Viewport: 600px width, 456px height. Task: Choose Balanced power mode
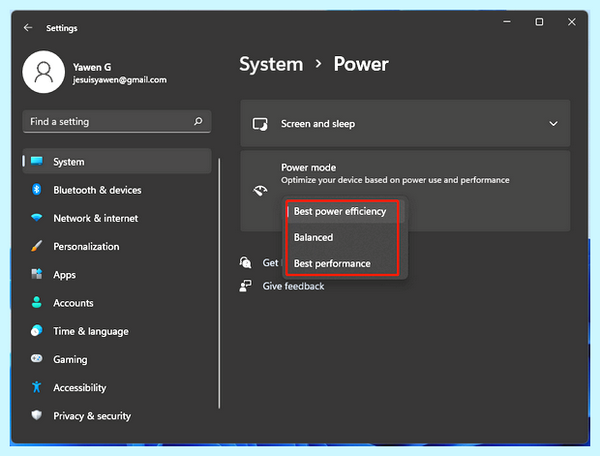[343, 237]
